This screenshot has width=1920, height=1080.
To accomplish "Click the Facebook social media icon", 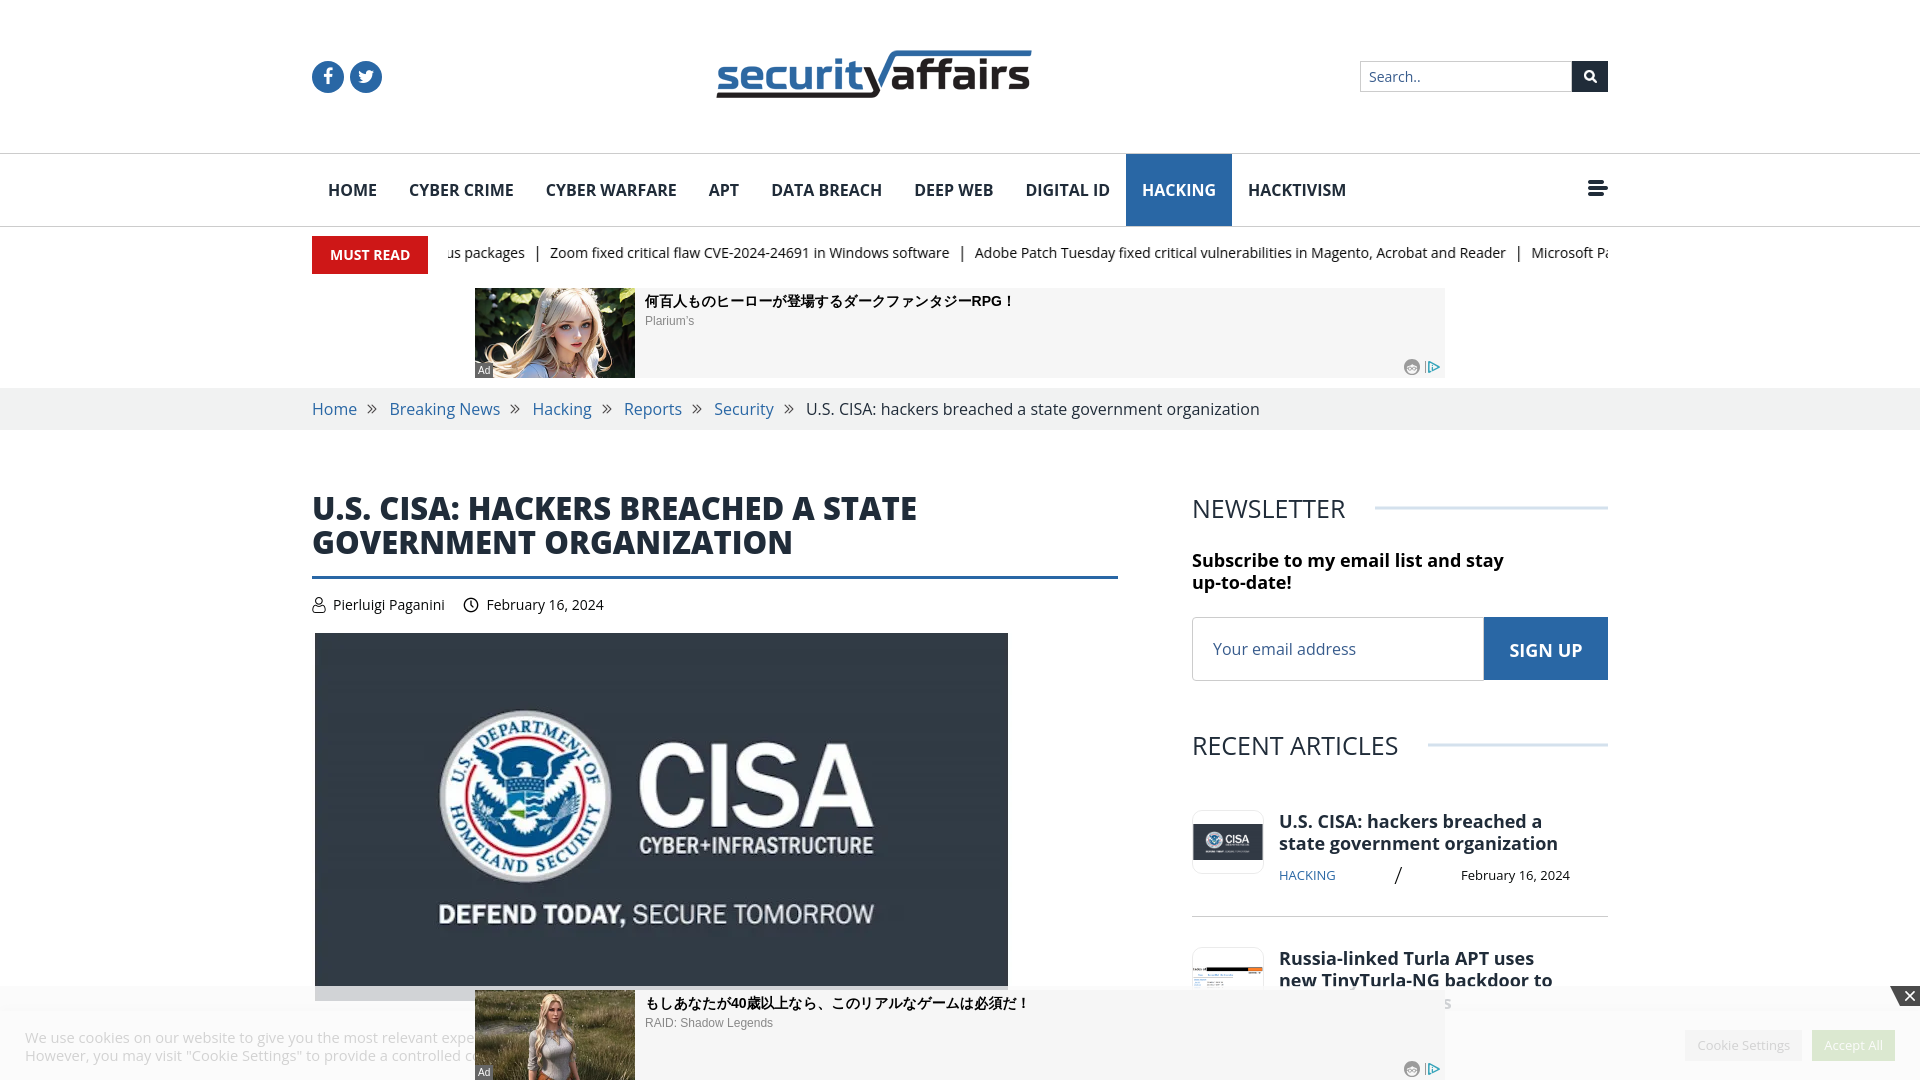I will click(327, 76).
